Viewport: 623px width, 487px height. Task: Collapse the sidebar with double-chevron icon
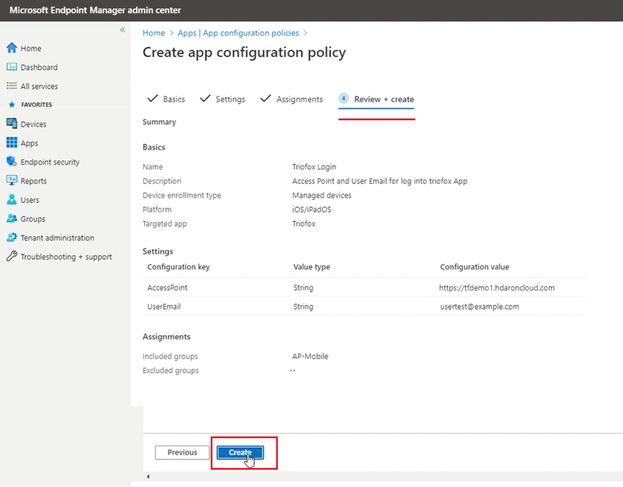(x=122, y=30)
